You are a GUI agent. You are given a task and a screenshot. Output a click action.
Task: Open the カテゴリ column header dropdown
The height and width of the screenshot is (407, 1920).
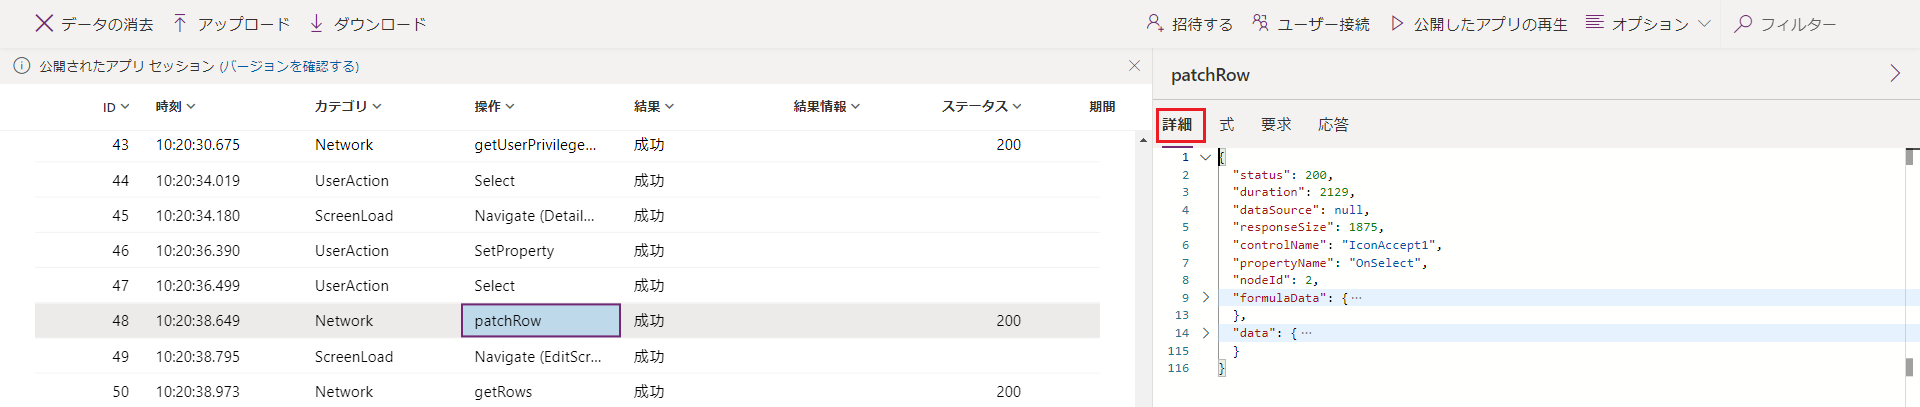tap(348, 106)
